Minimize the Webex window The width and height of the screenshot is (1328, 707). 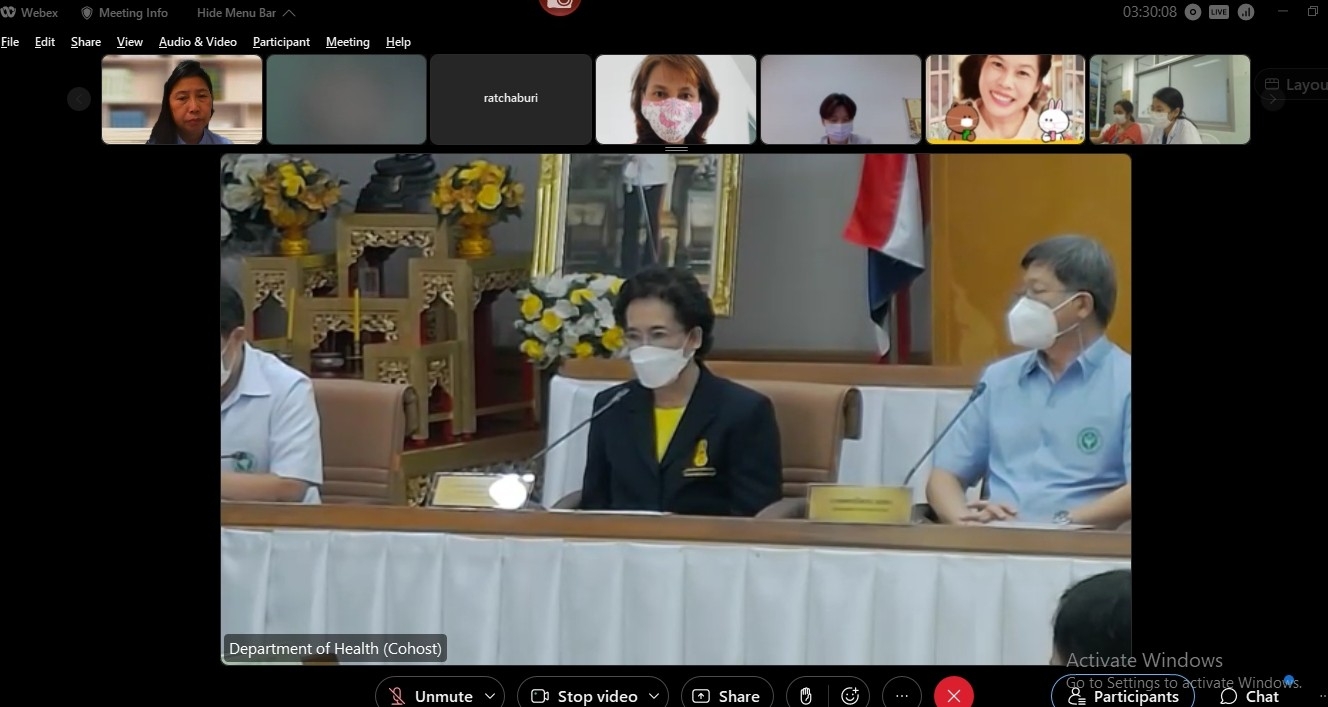tap(1284, 12)
